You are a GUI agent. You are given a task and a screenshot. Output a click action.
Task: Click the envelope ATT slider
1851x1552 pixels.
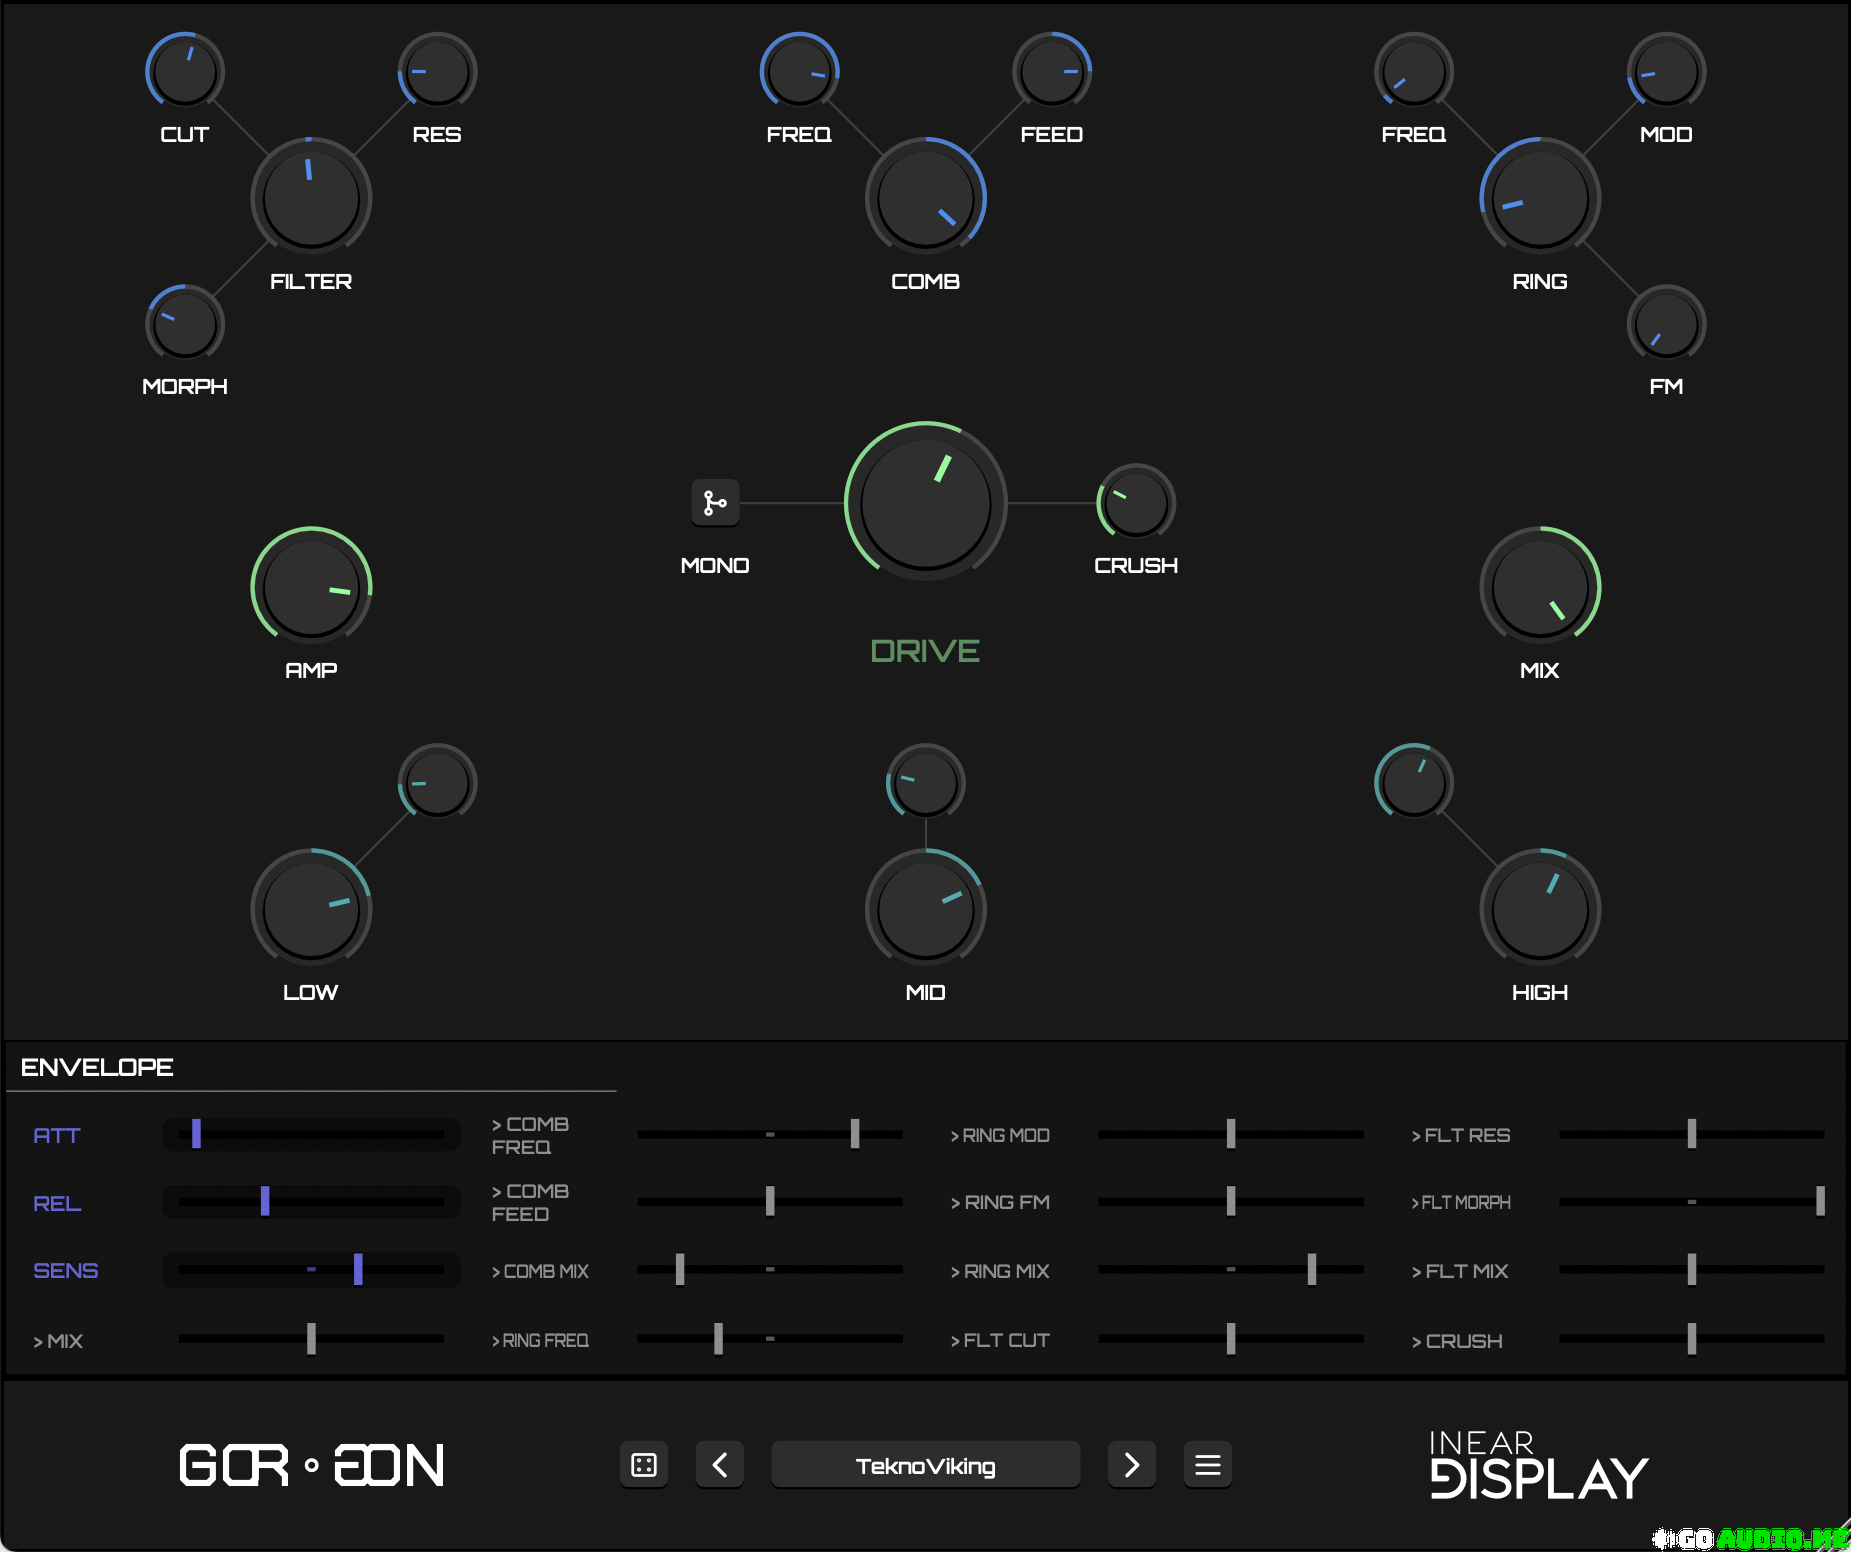[311, 1134]
